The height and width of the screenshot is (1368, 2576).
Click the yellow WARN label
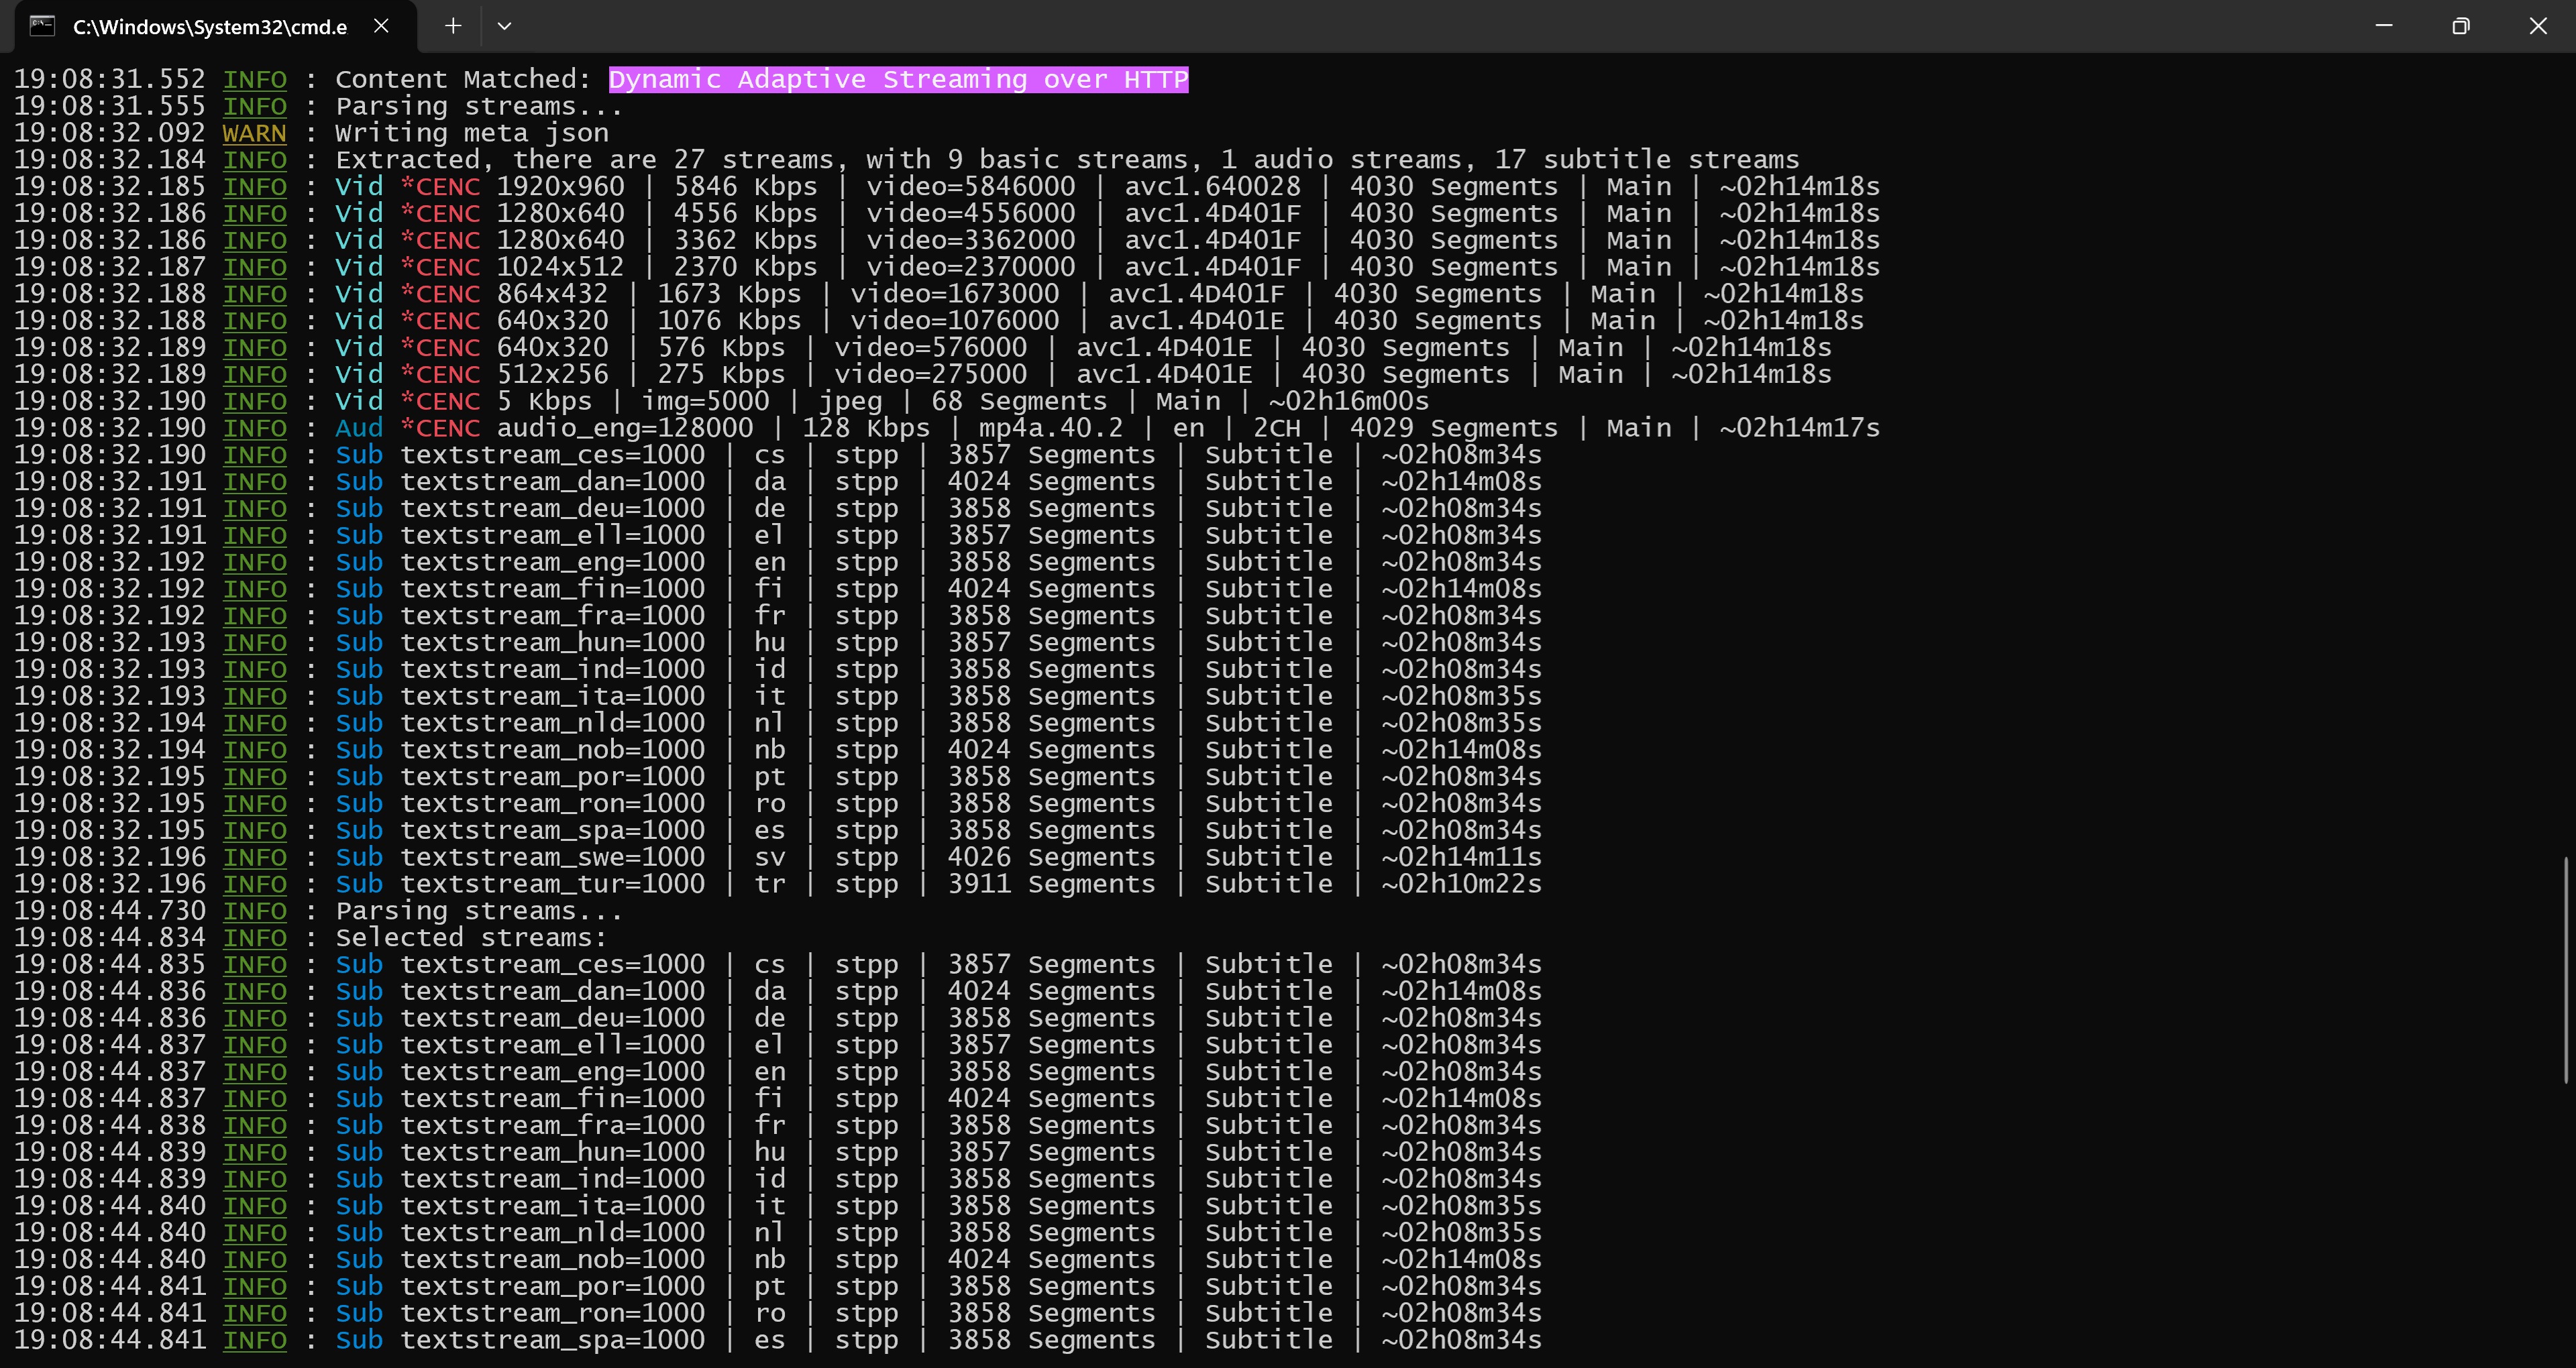(254, 133)
